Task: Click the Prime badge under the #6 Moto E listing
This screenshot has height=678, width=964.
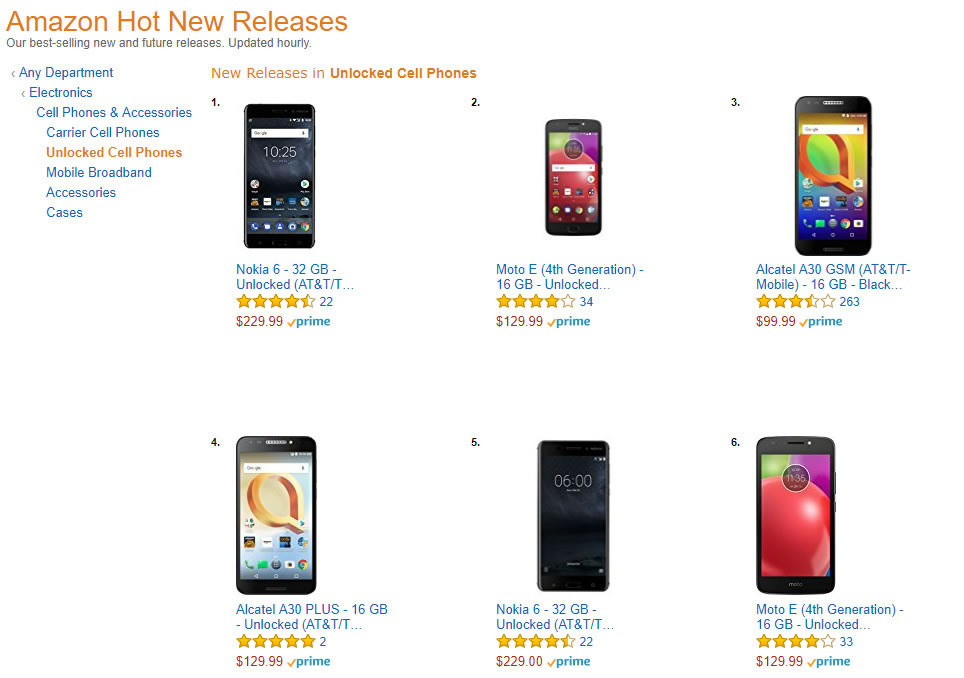Action: coord(828,661)
